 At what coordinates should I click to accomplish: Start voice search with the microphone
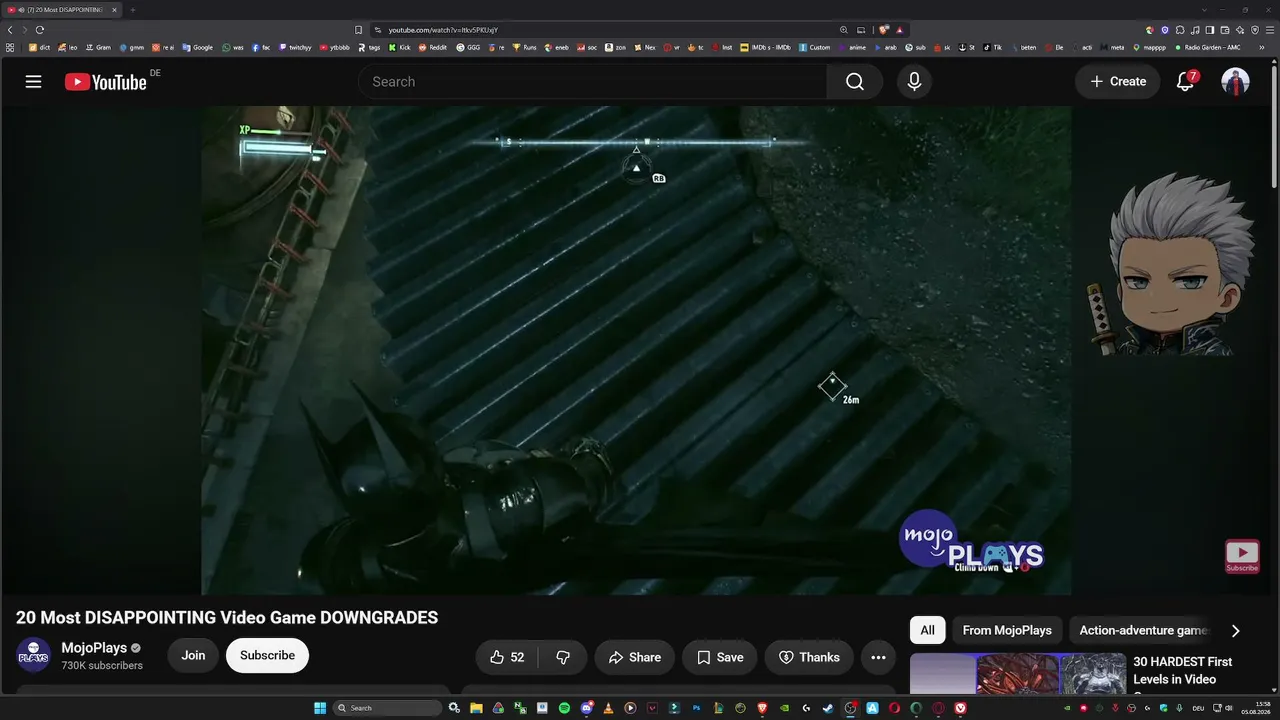[x=914, y=82]
